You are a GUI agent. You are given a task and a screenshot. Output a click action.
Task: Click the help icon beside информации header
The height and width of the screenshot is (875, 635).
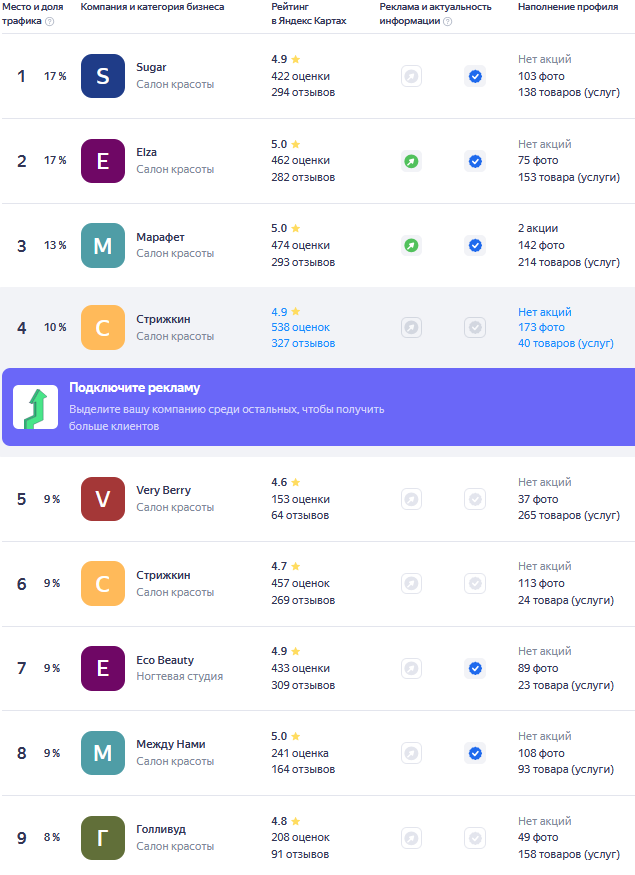[448, 22]
